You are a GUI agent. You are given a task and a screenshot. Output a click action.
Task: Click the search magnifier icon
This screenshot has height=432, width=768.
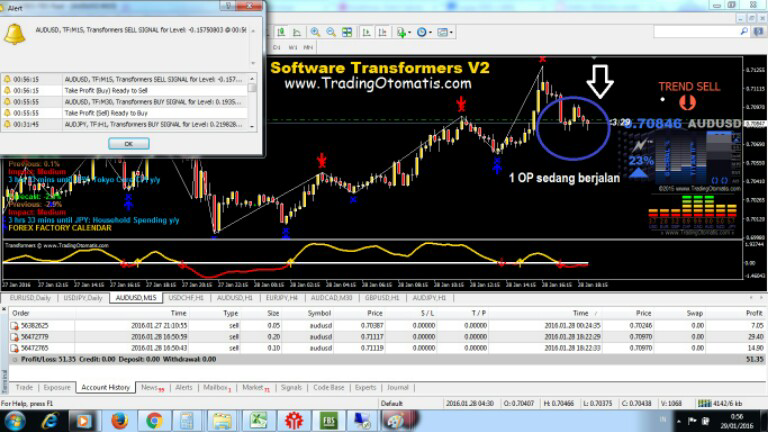(744, 32)
